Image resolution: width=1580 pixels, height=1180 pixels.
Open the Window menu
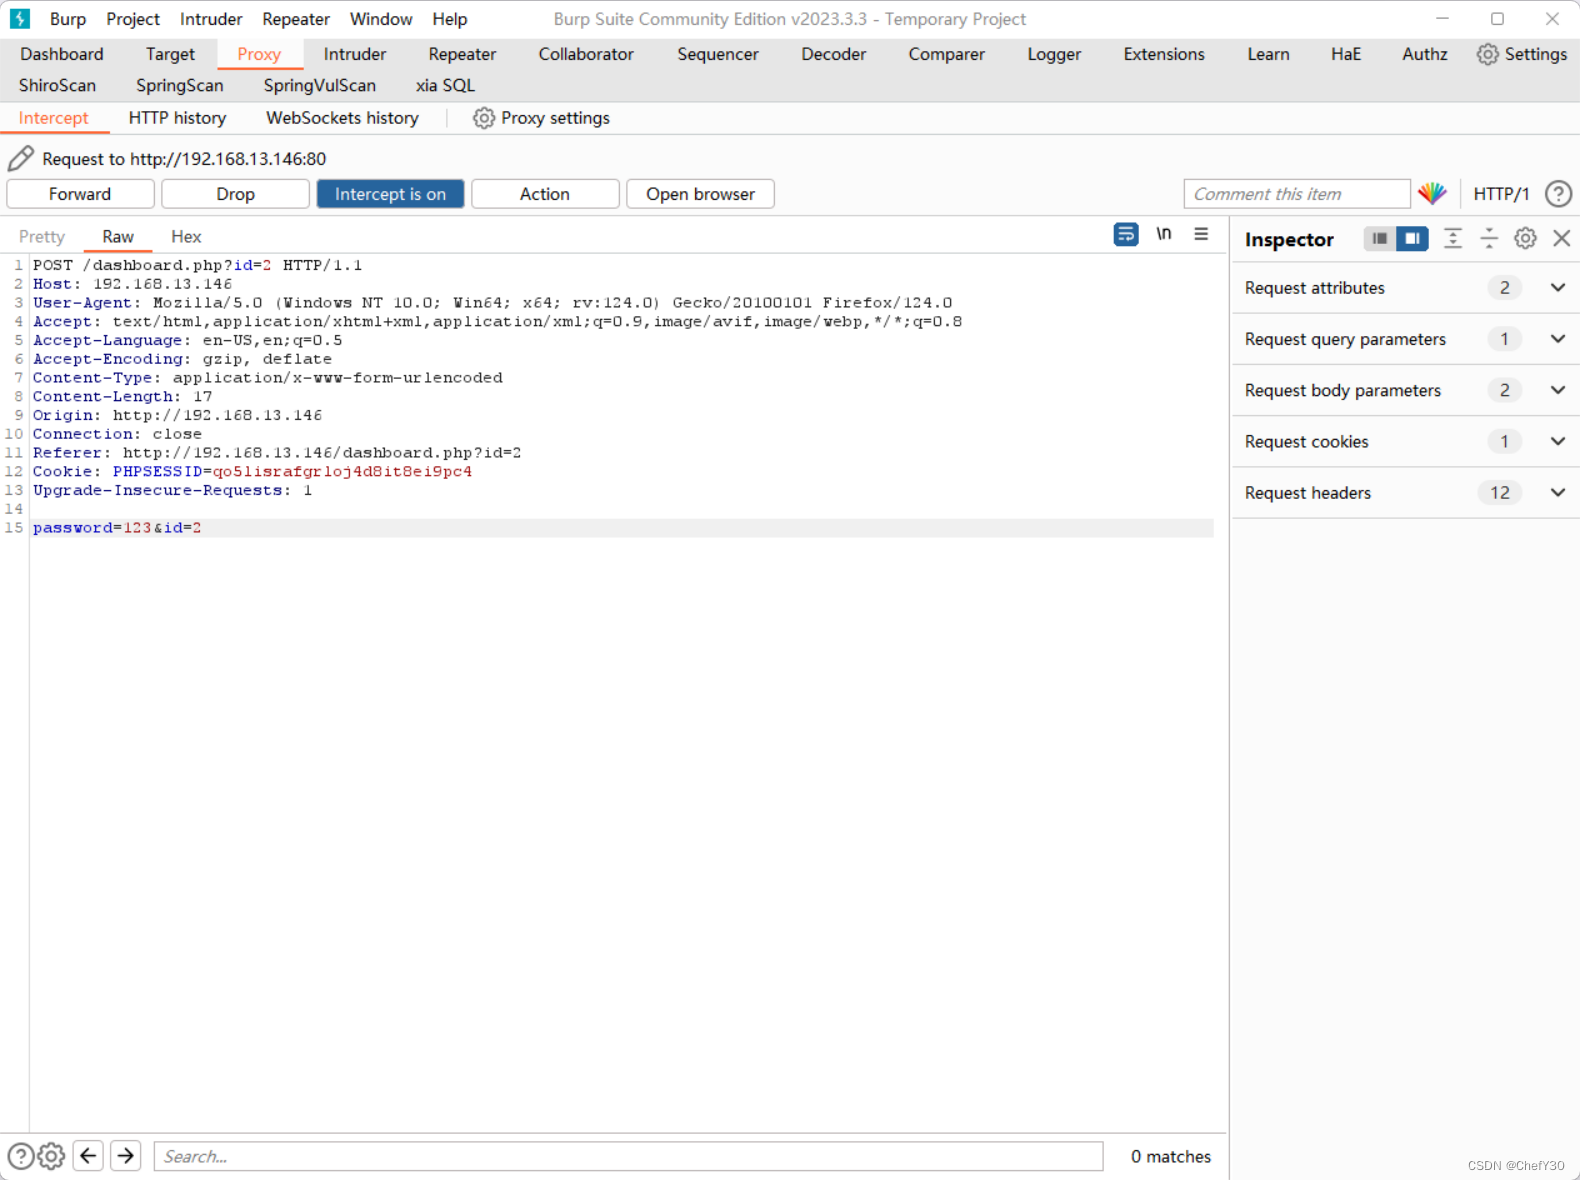381,19
